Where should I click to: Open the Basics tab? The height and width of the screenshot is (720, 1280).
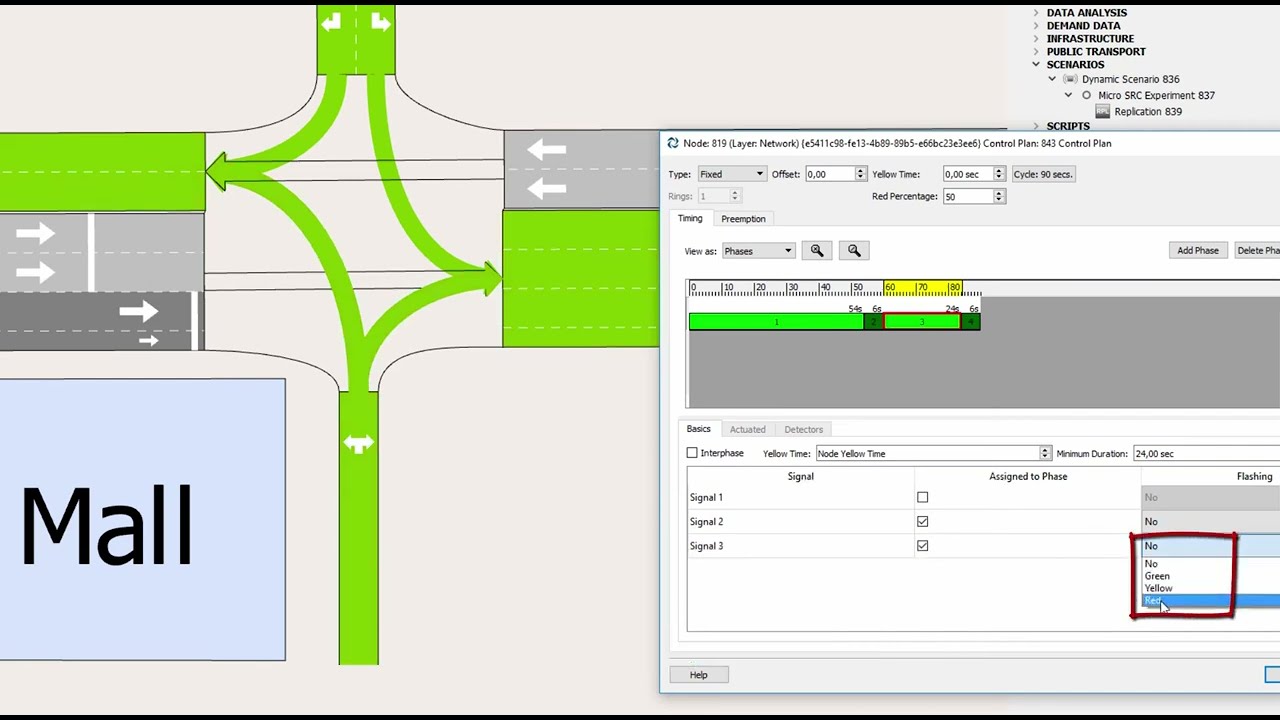698,429
